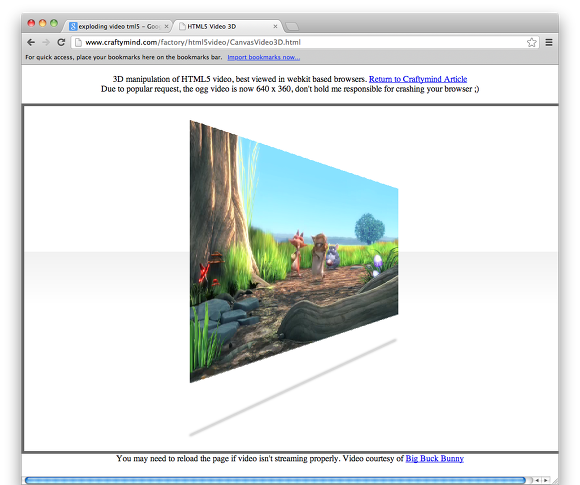The image size is (580, 485).
Task: Click the scrollbar right arrow
Action: pos(545,480)
